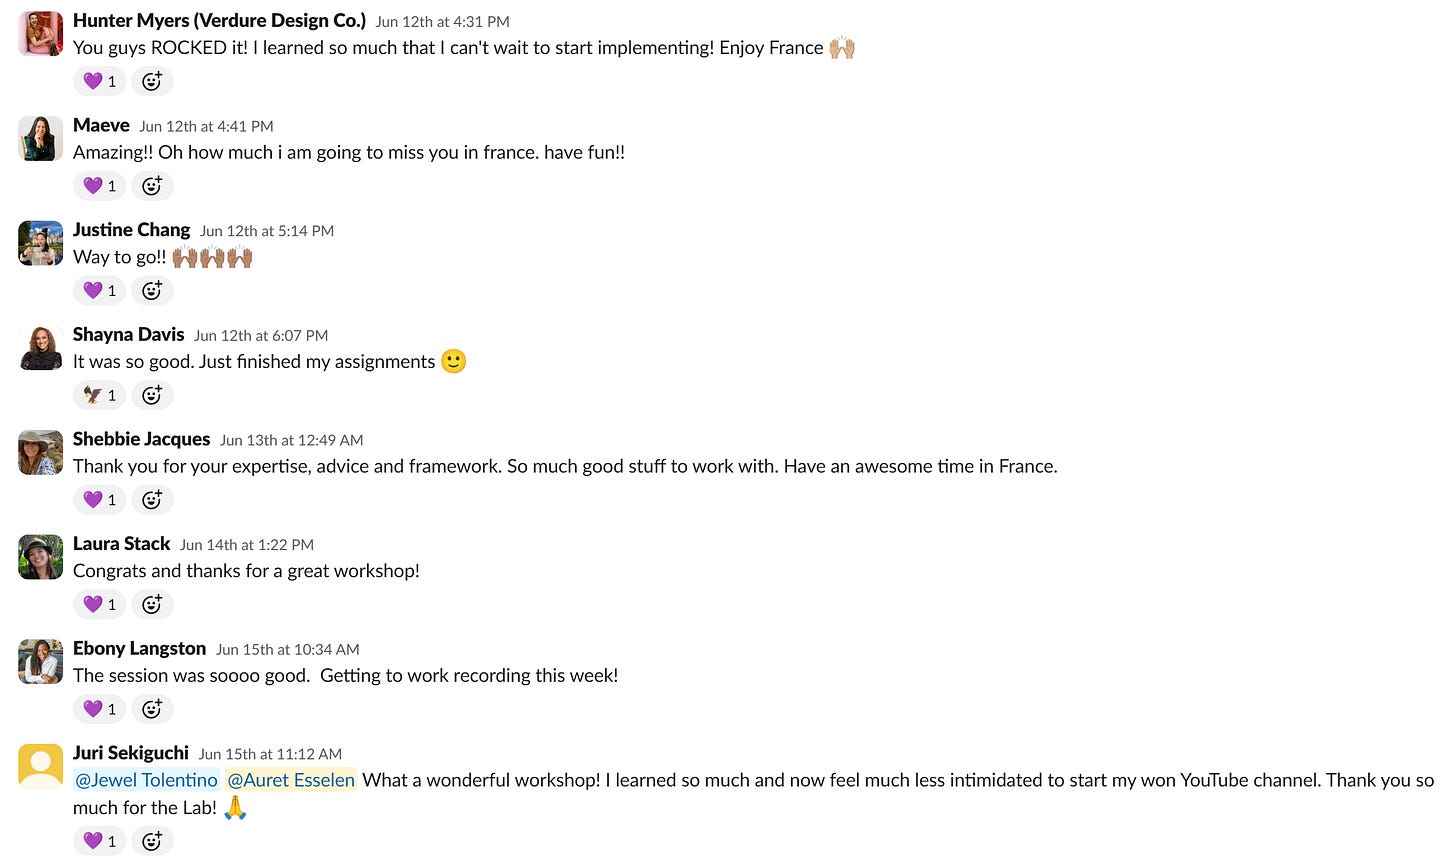Image resolution: width=1456 pixels, height=866 pixels.
Task: Add reaction to Laura Stack's message
Action: point(152,604)
